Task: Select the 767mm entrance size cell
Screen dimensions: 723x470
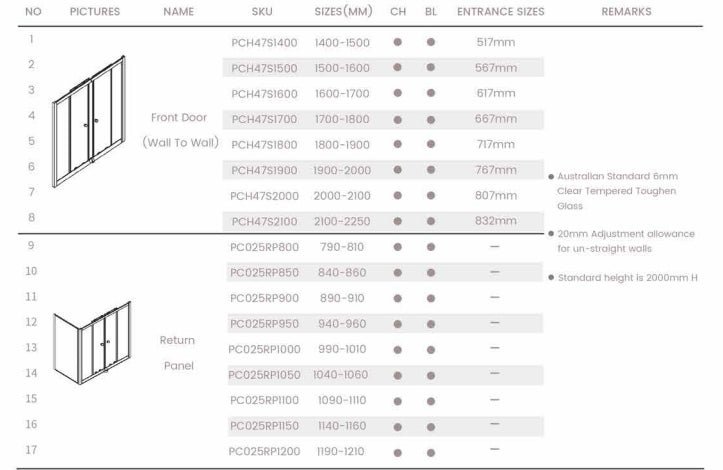Action: (496, 171)
